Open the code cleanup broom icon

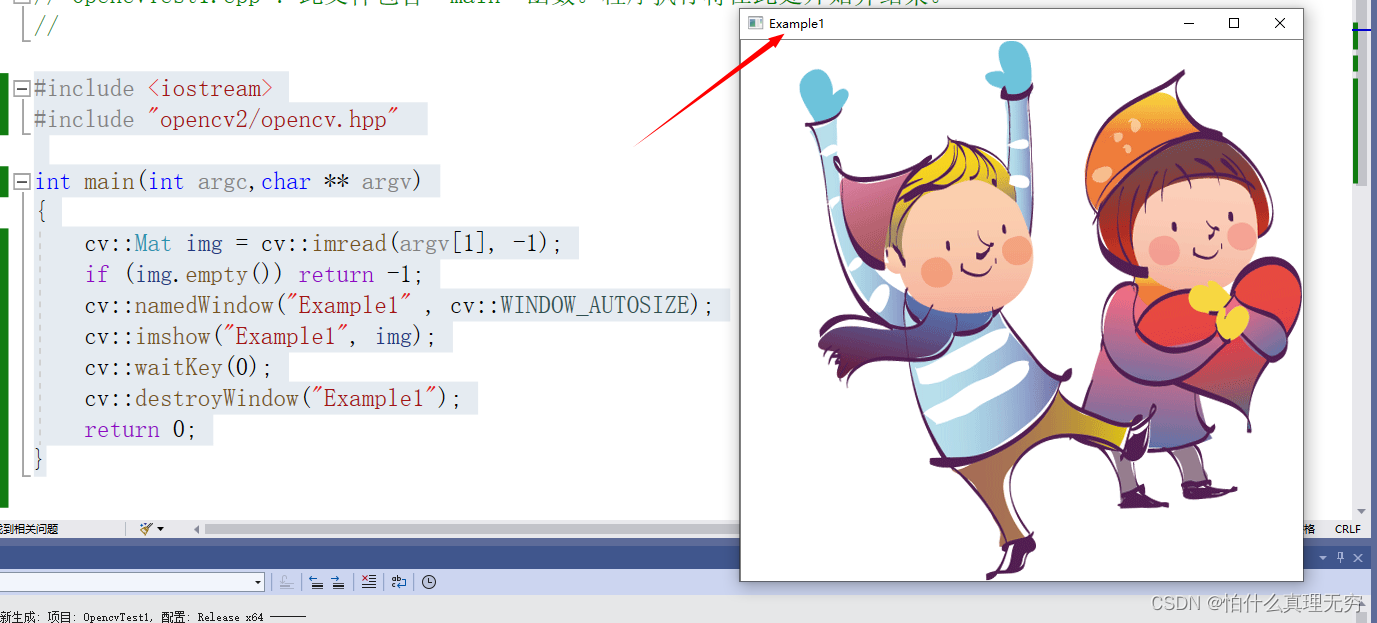click(146, 529)
